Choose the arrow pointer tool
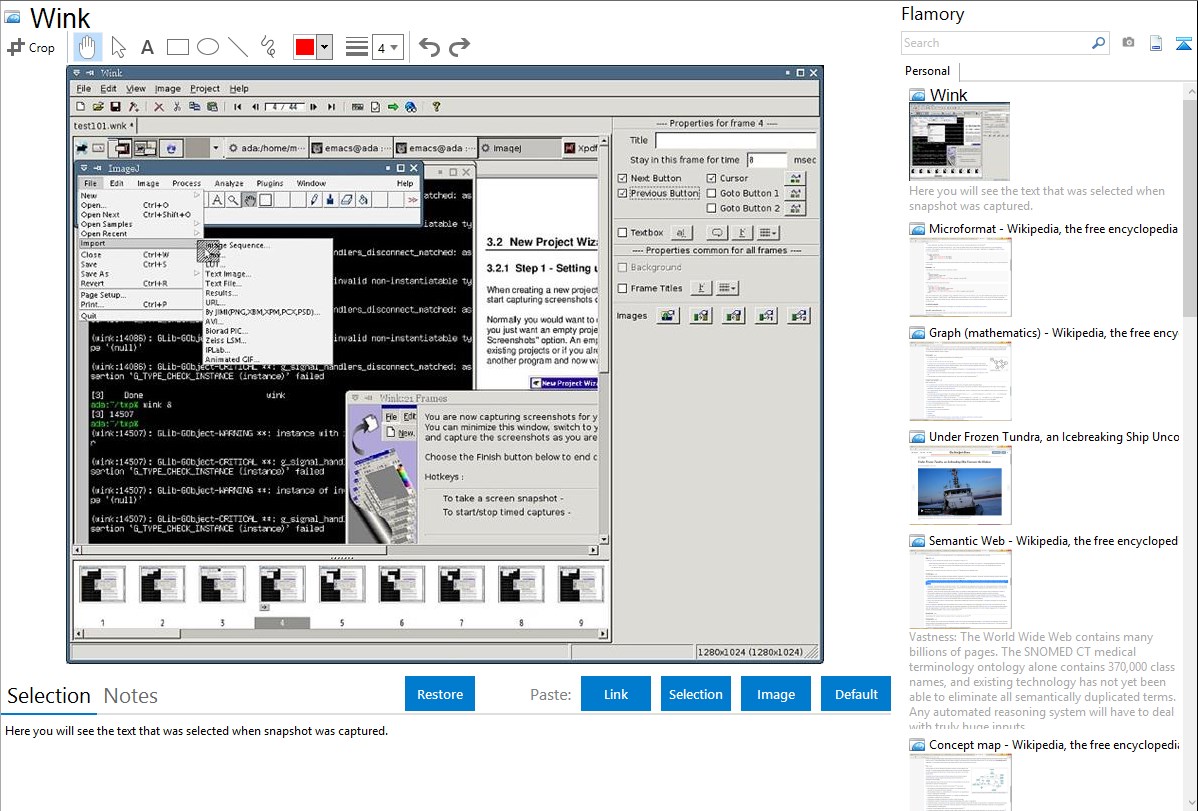Viewport: 1198px width, 811px height. point(118,47)
